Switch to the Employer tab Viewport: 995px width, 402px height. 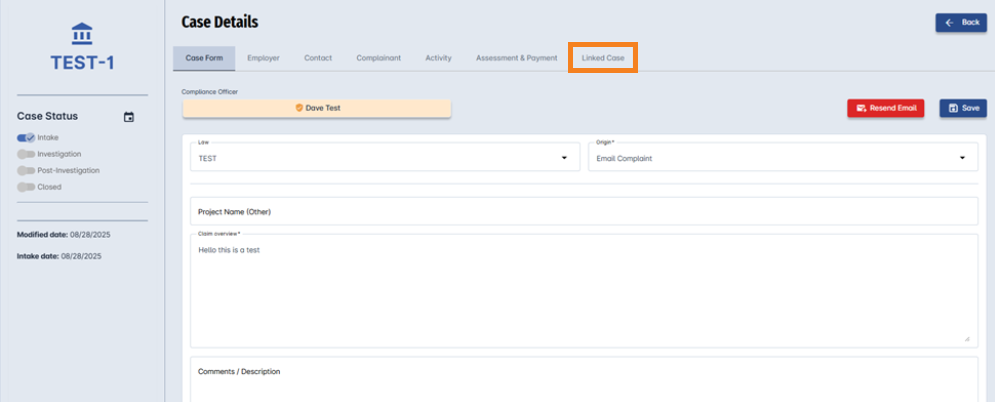(263, 58)
